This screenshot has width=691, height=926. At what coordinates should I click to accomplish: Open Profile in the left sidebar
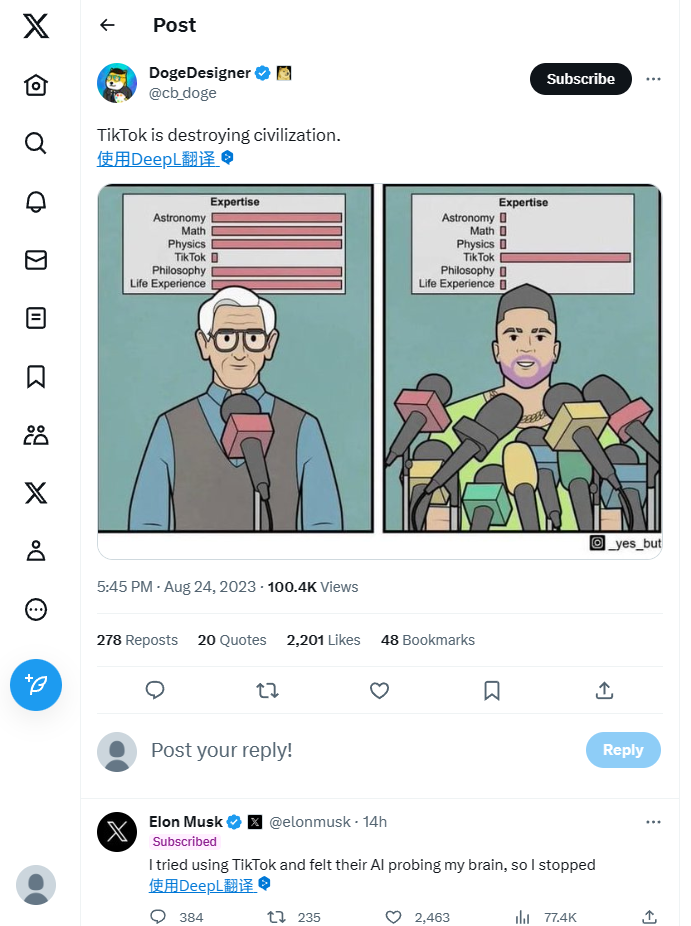pyautogui.click(x=36, y=551)
